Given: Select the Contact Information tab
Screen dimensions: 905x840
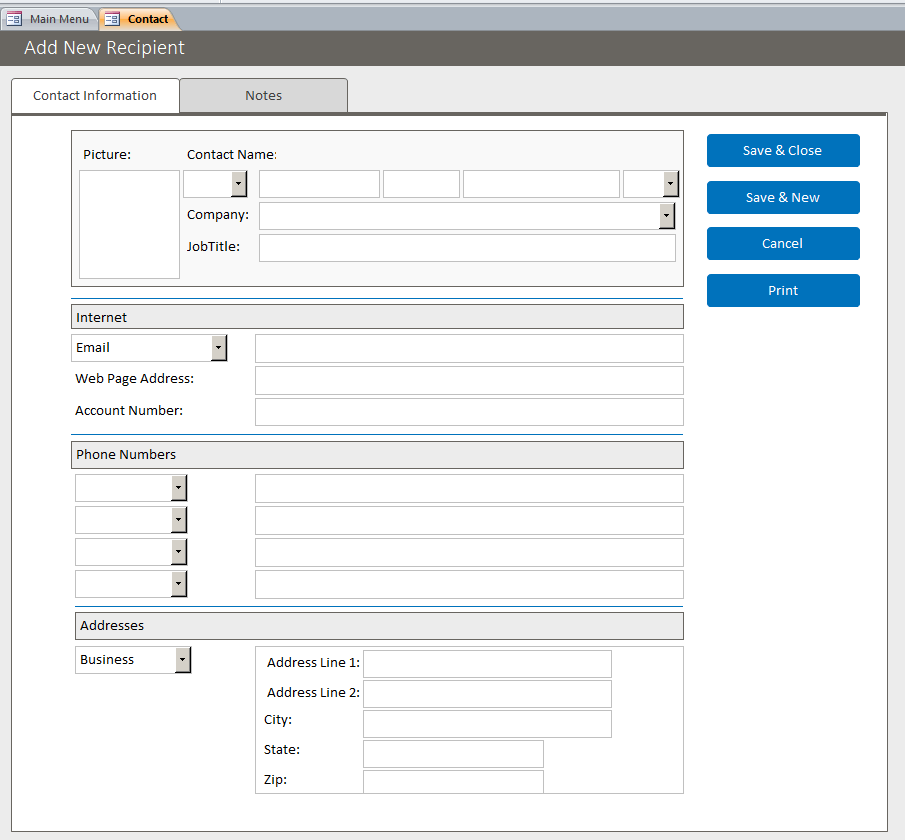Looking at the screenshot, I should pos(94,95).
